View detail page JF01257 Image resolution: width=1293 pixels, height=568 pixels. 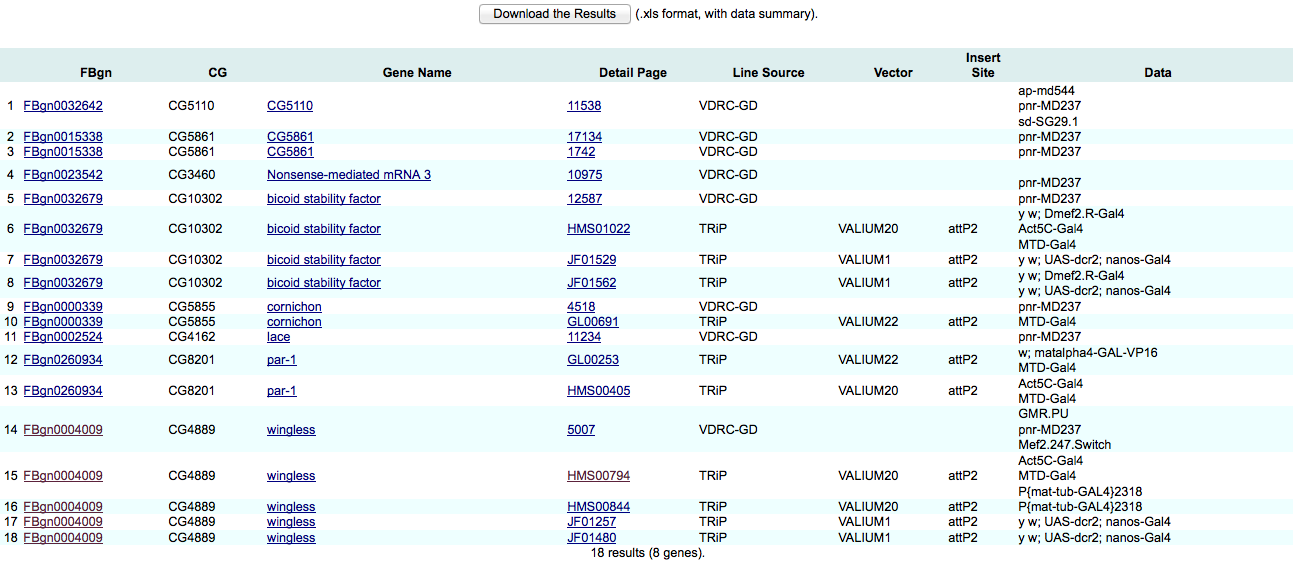click(592, 522)
